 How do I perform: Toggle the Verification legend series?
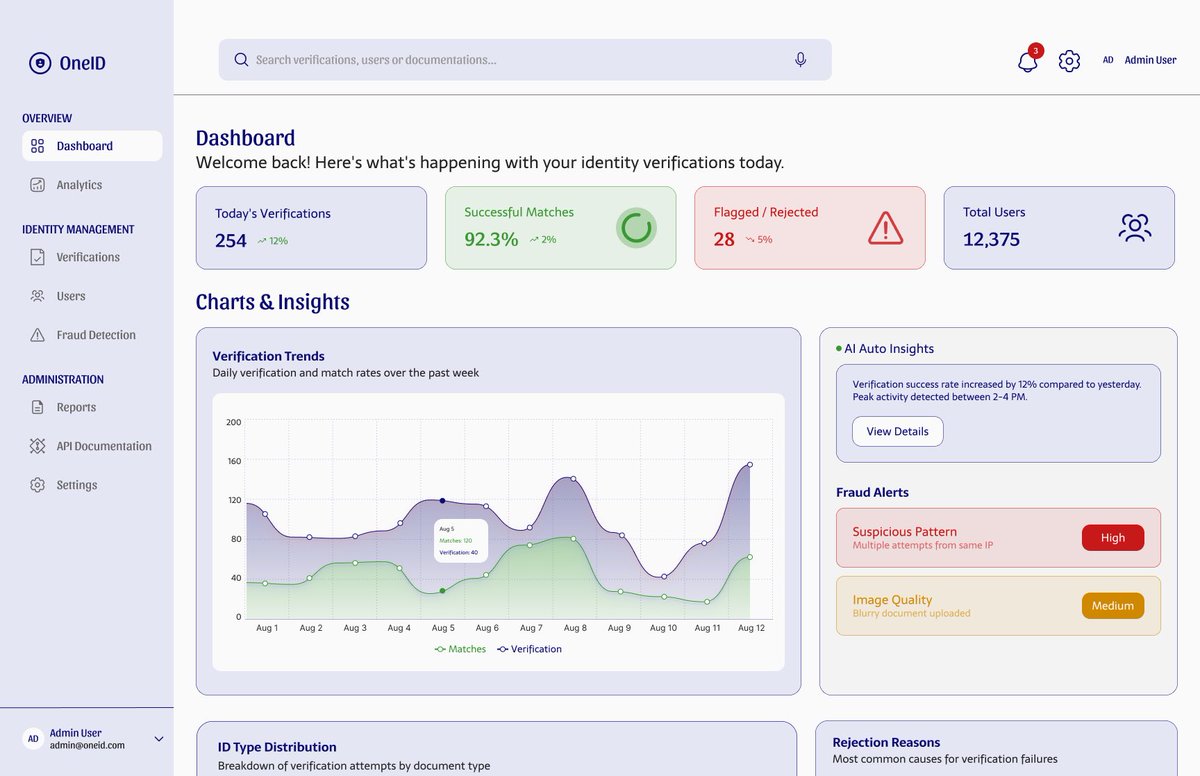pos(529,649)
